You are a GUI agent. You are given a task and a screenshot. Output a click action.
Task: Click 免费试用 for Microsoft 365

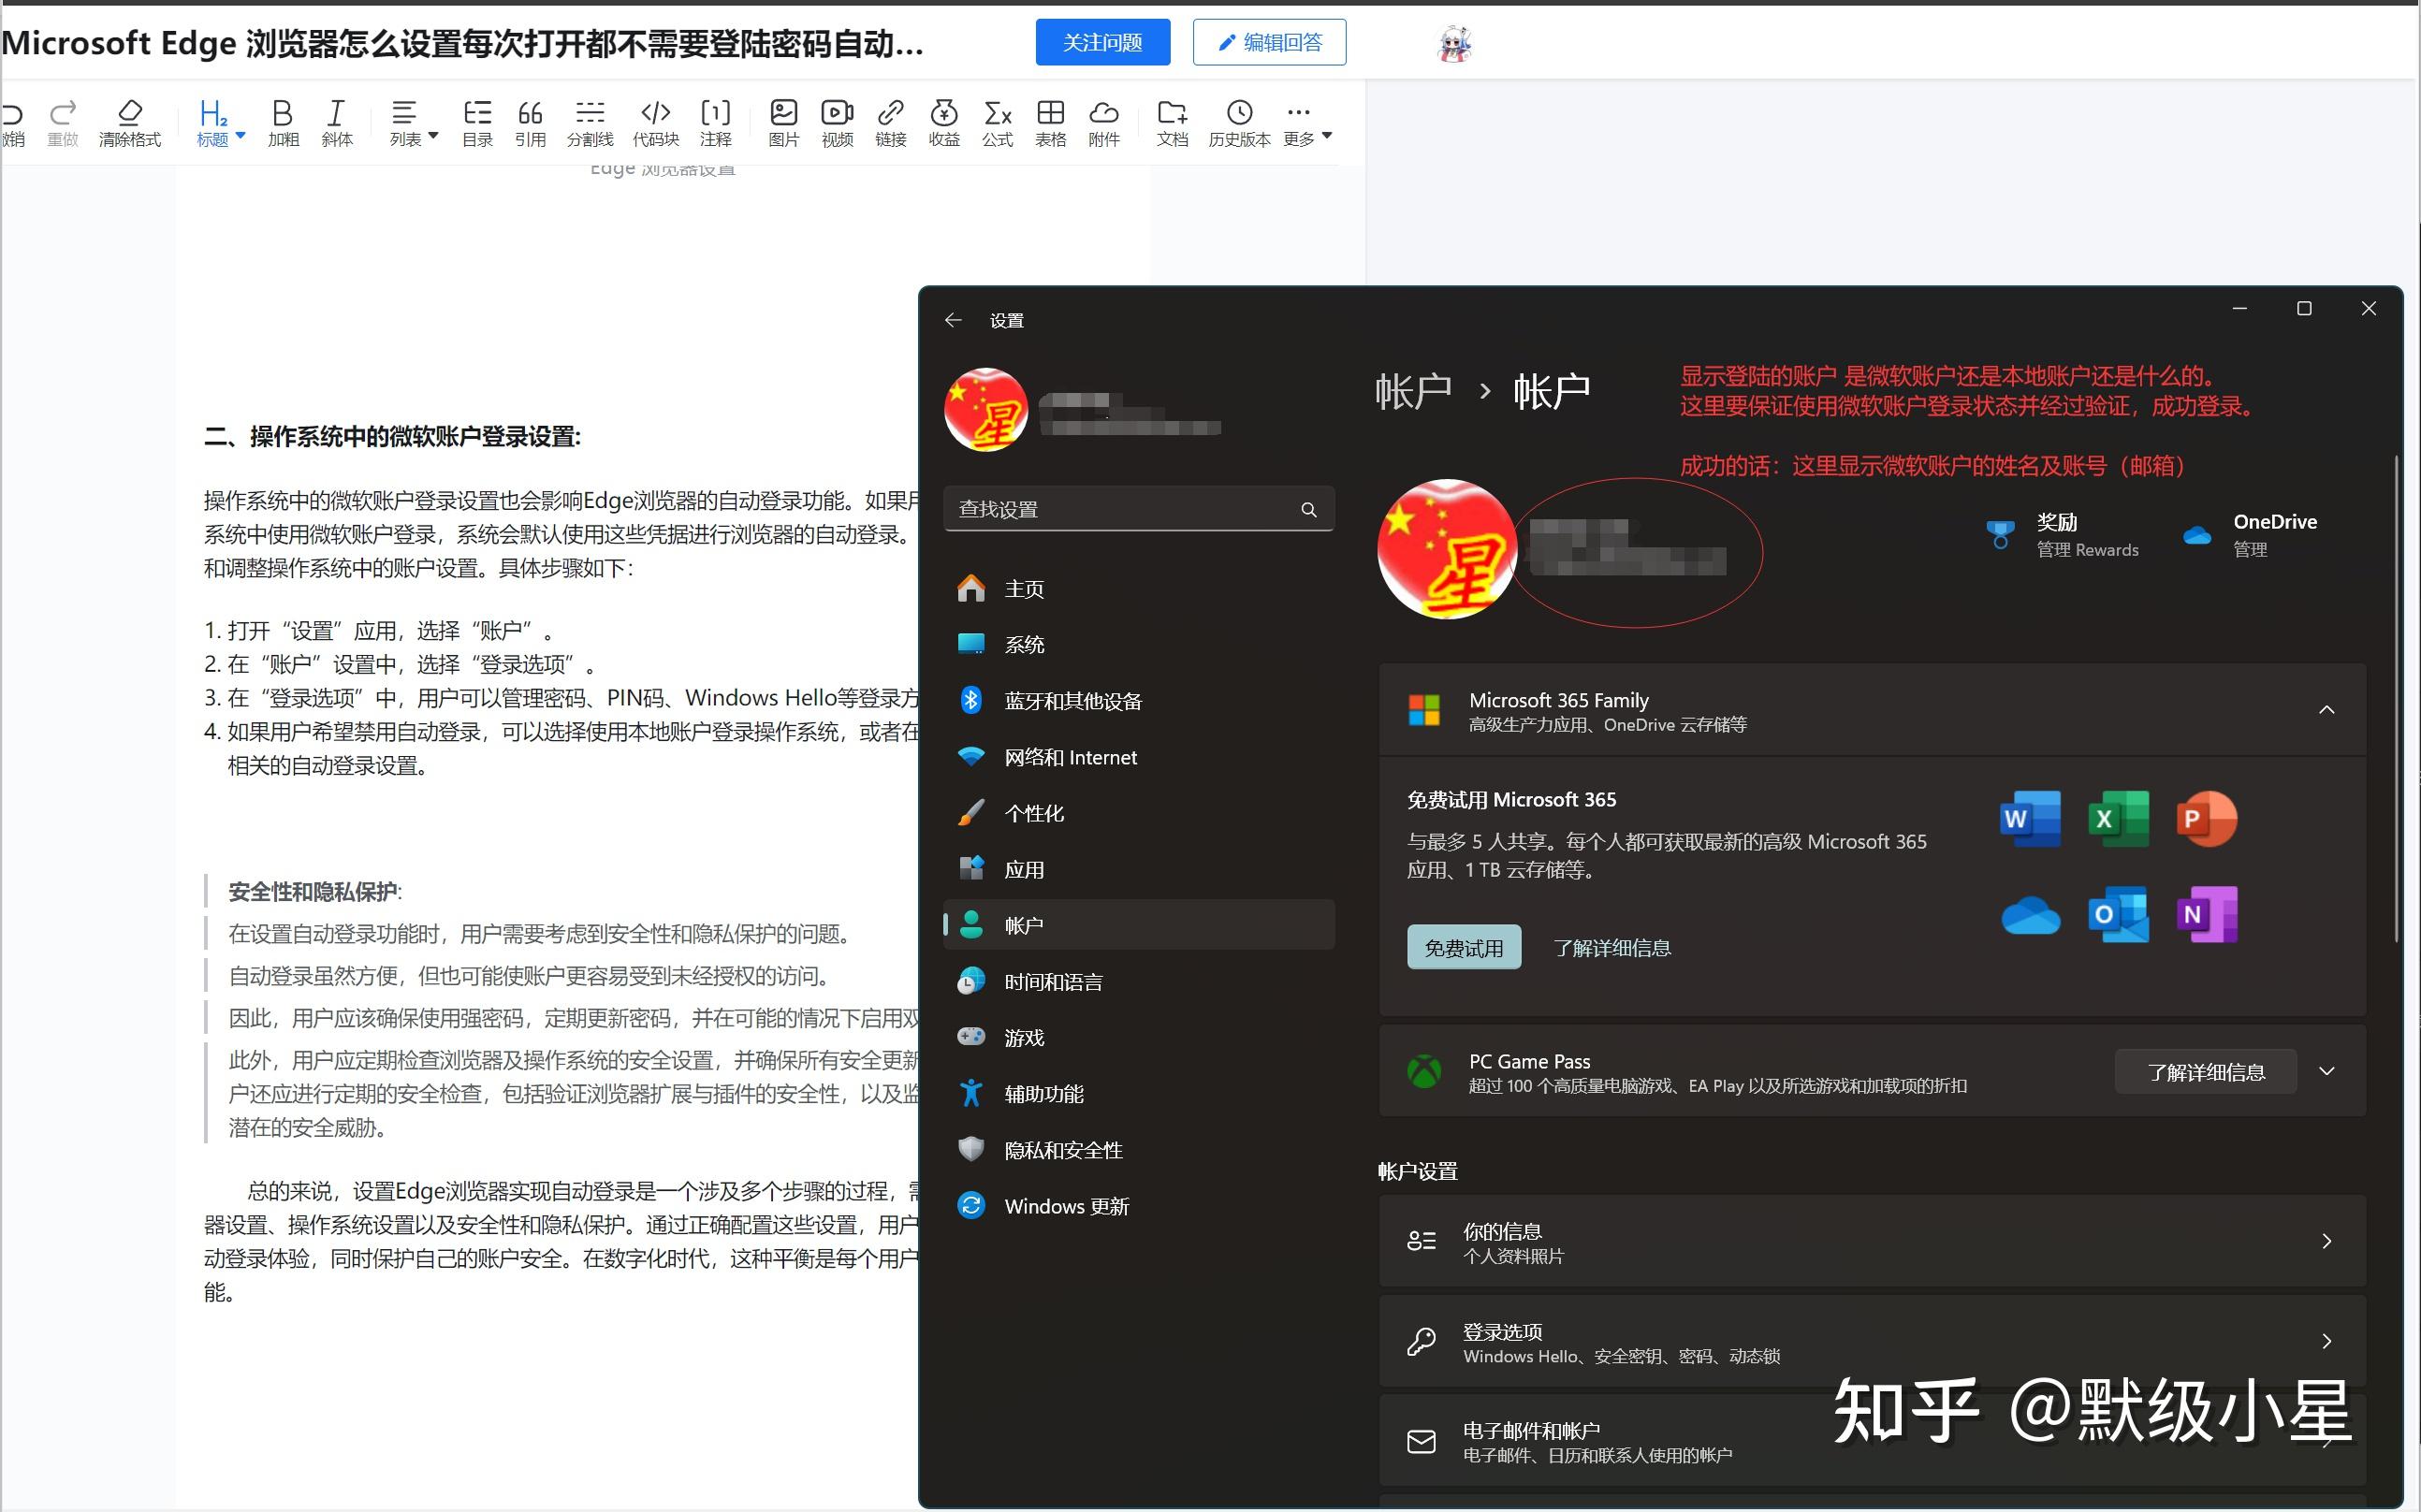(1463, 946)
